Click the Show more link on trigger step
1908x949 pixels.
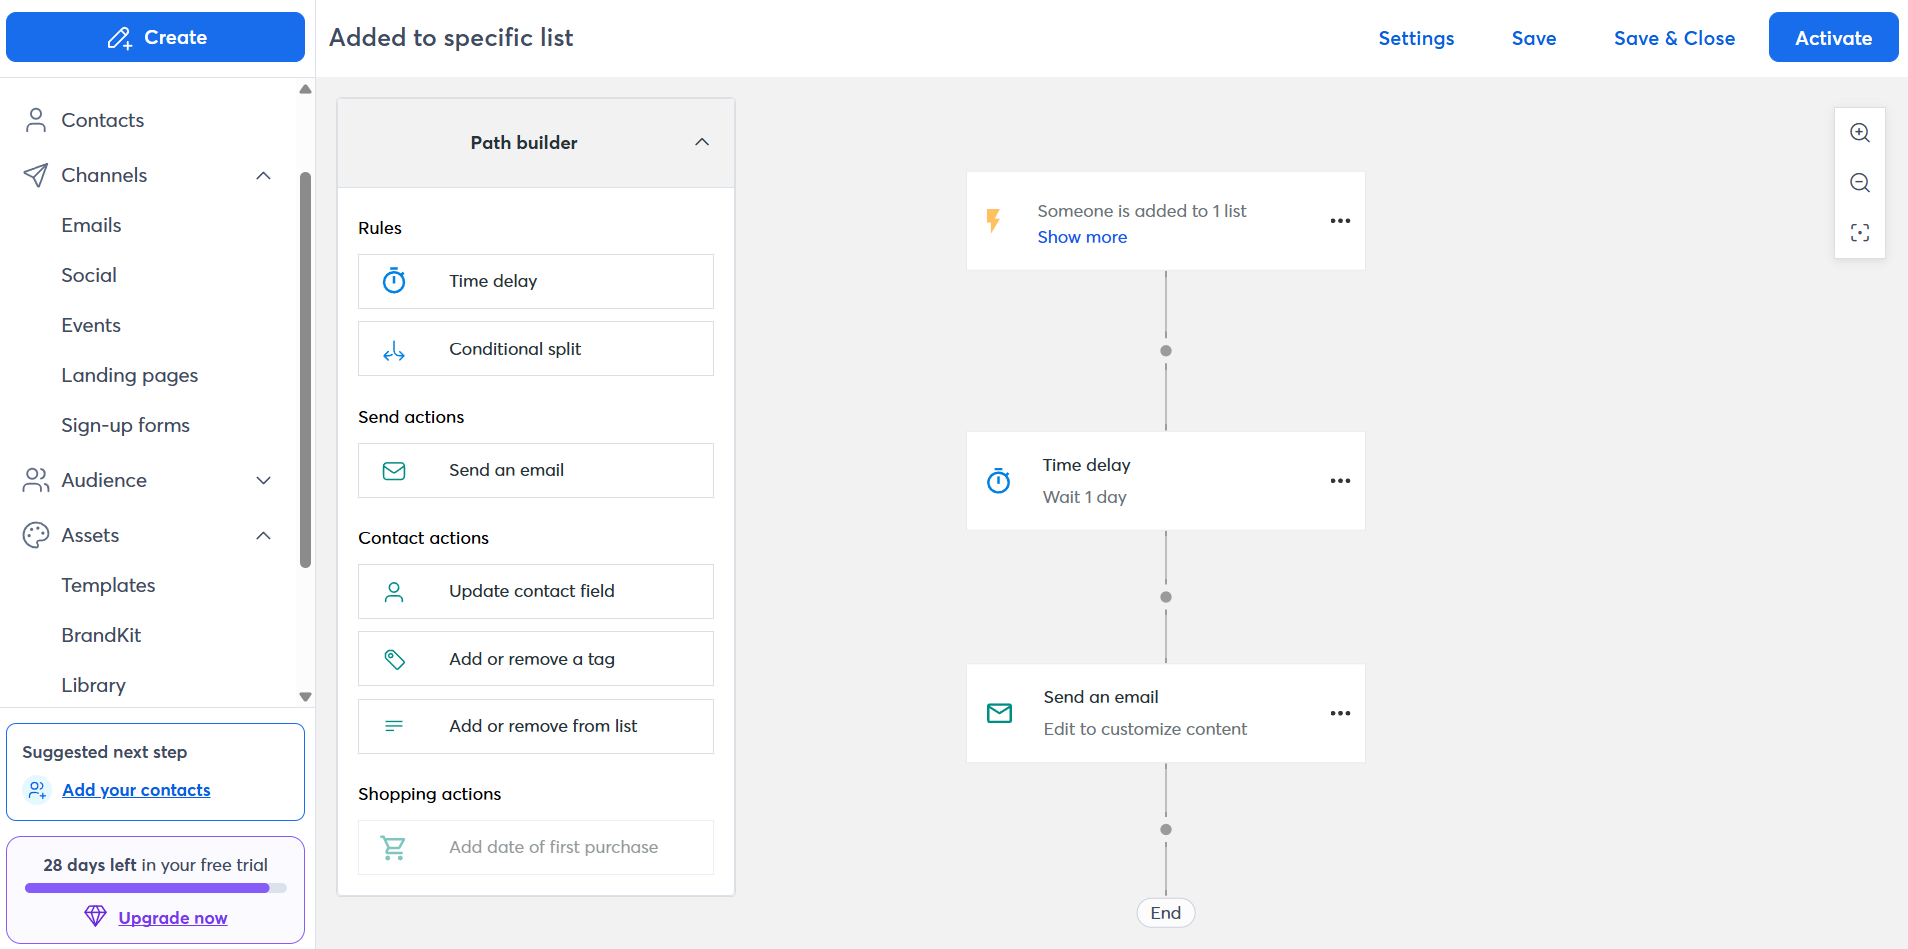(1081, 237)
